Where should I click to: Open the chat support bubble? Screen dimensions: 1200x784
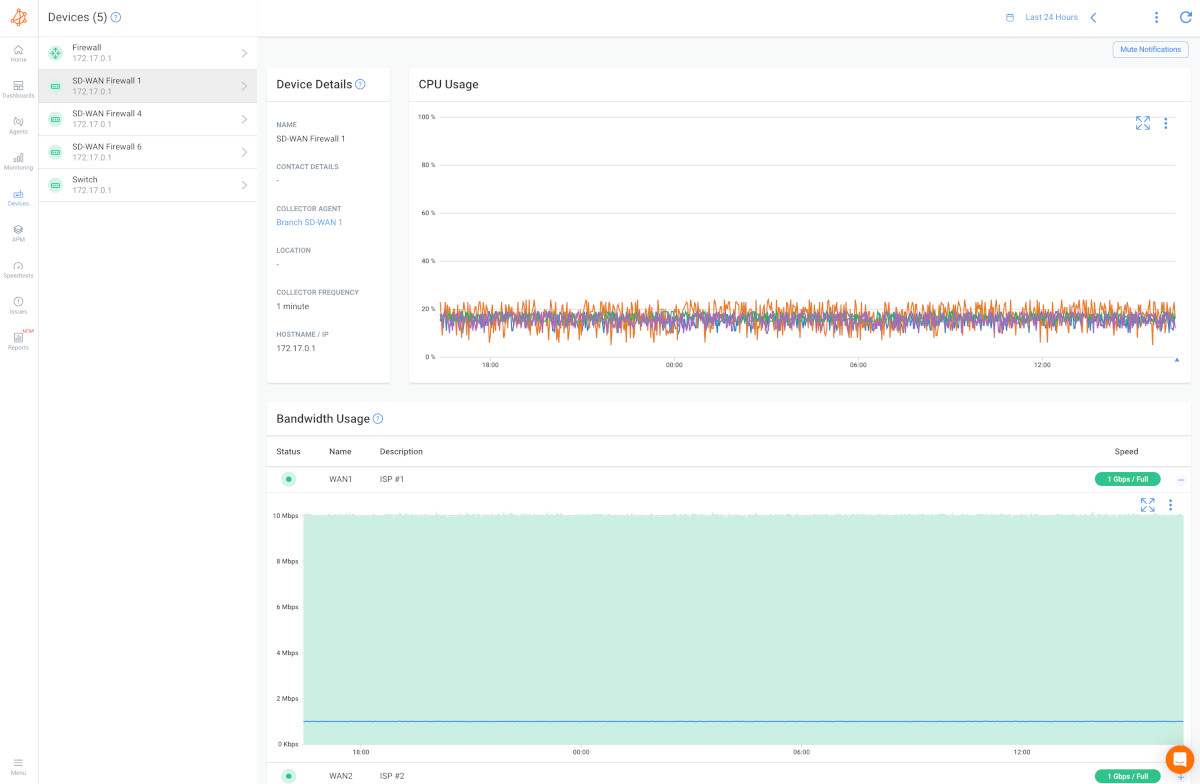click(x=1178, y=759)
